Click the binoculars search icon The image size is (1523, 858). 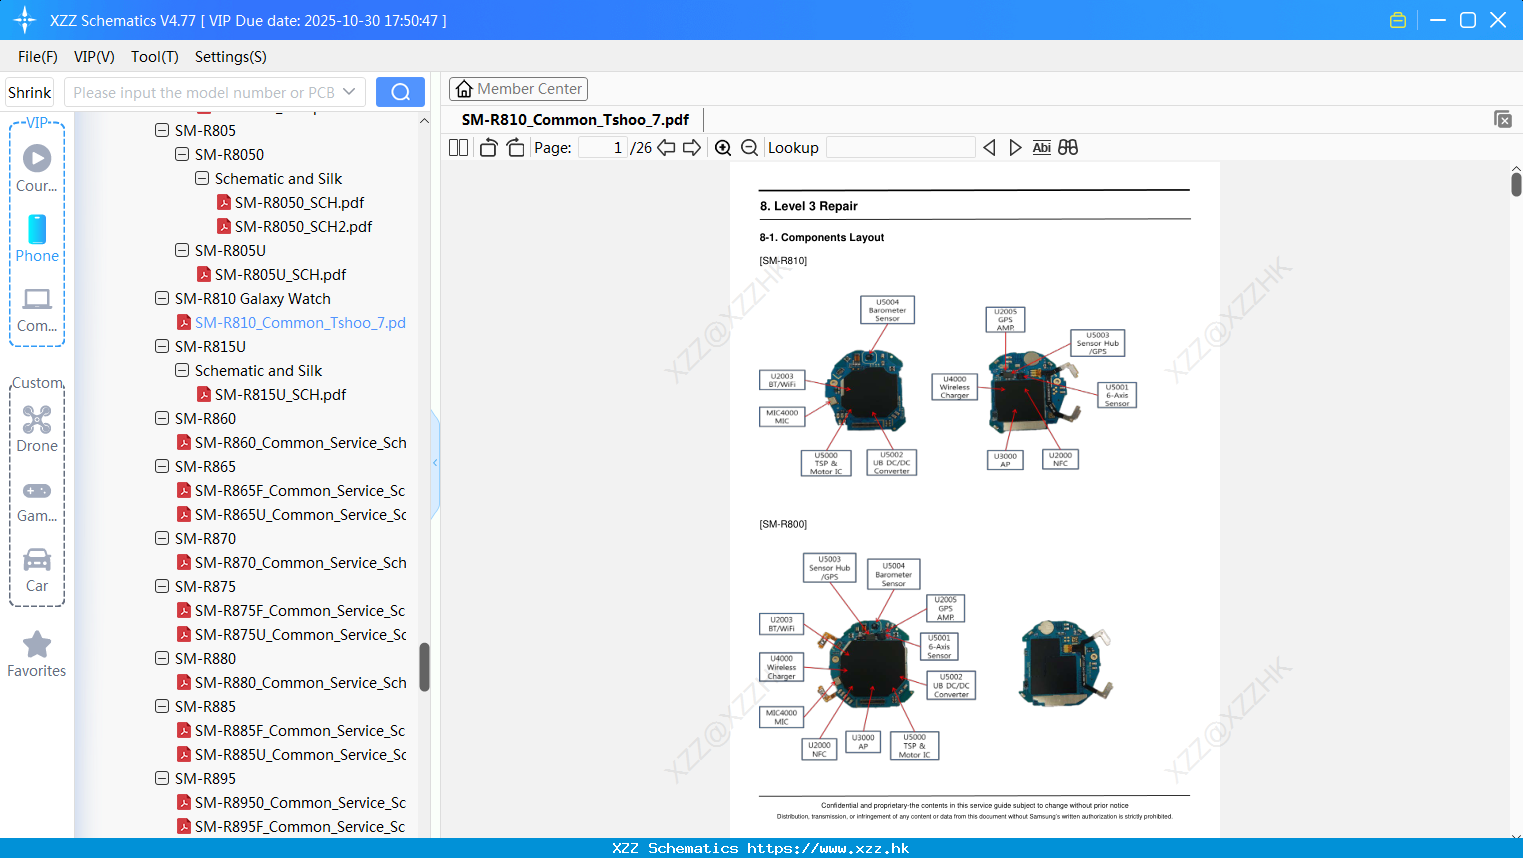coord(1068,147)
